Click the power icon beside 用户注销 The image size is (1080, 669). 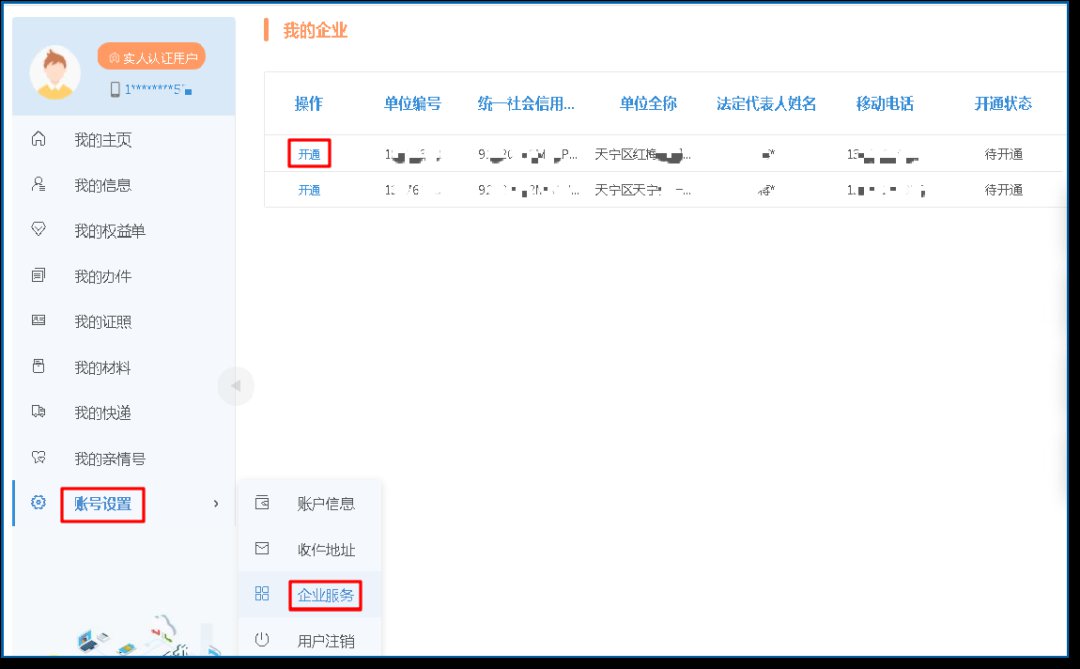pyautogui.click(x=262, y=639)
